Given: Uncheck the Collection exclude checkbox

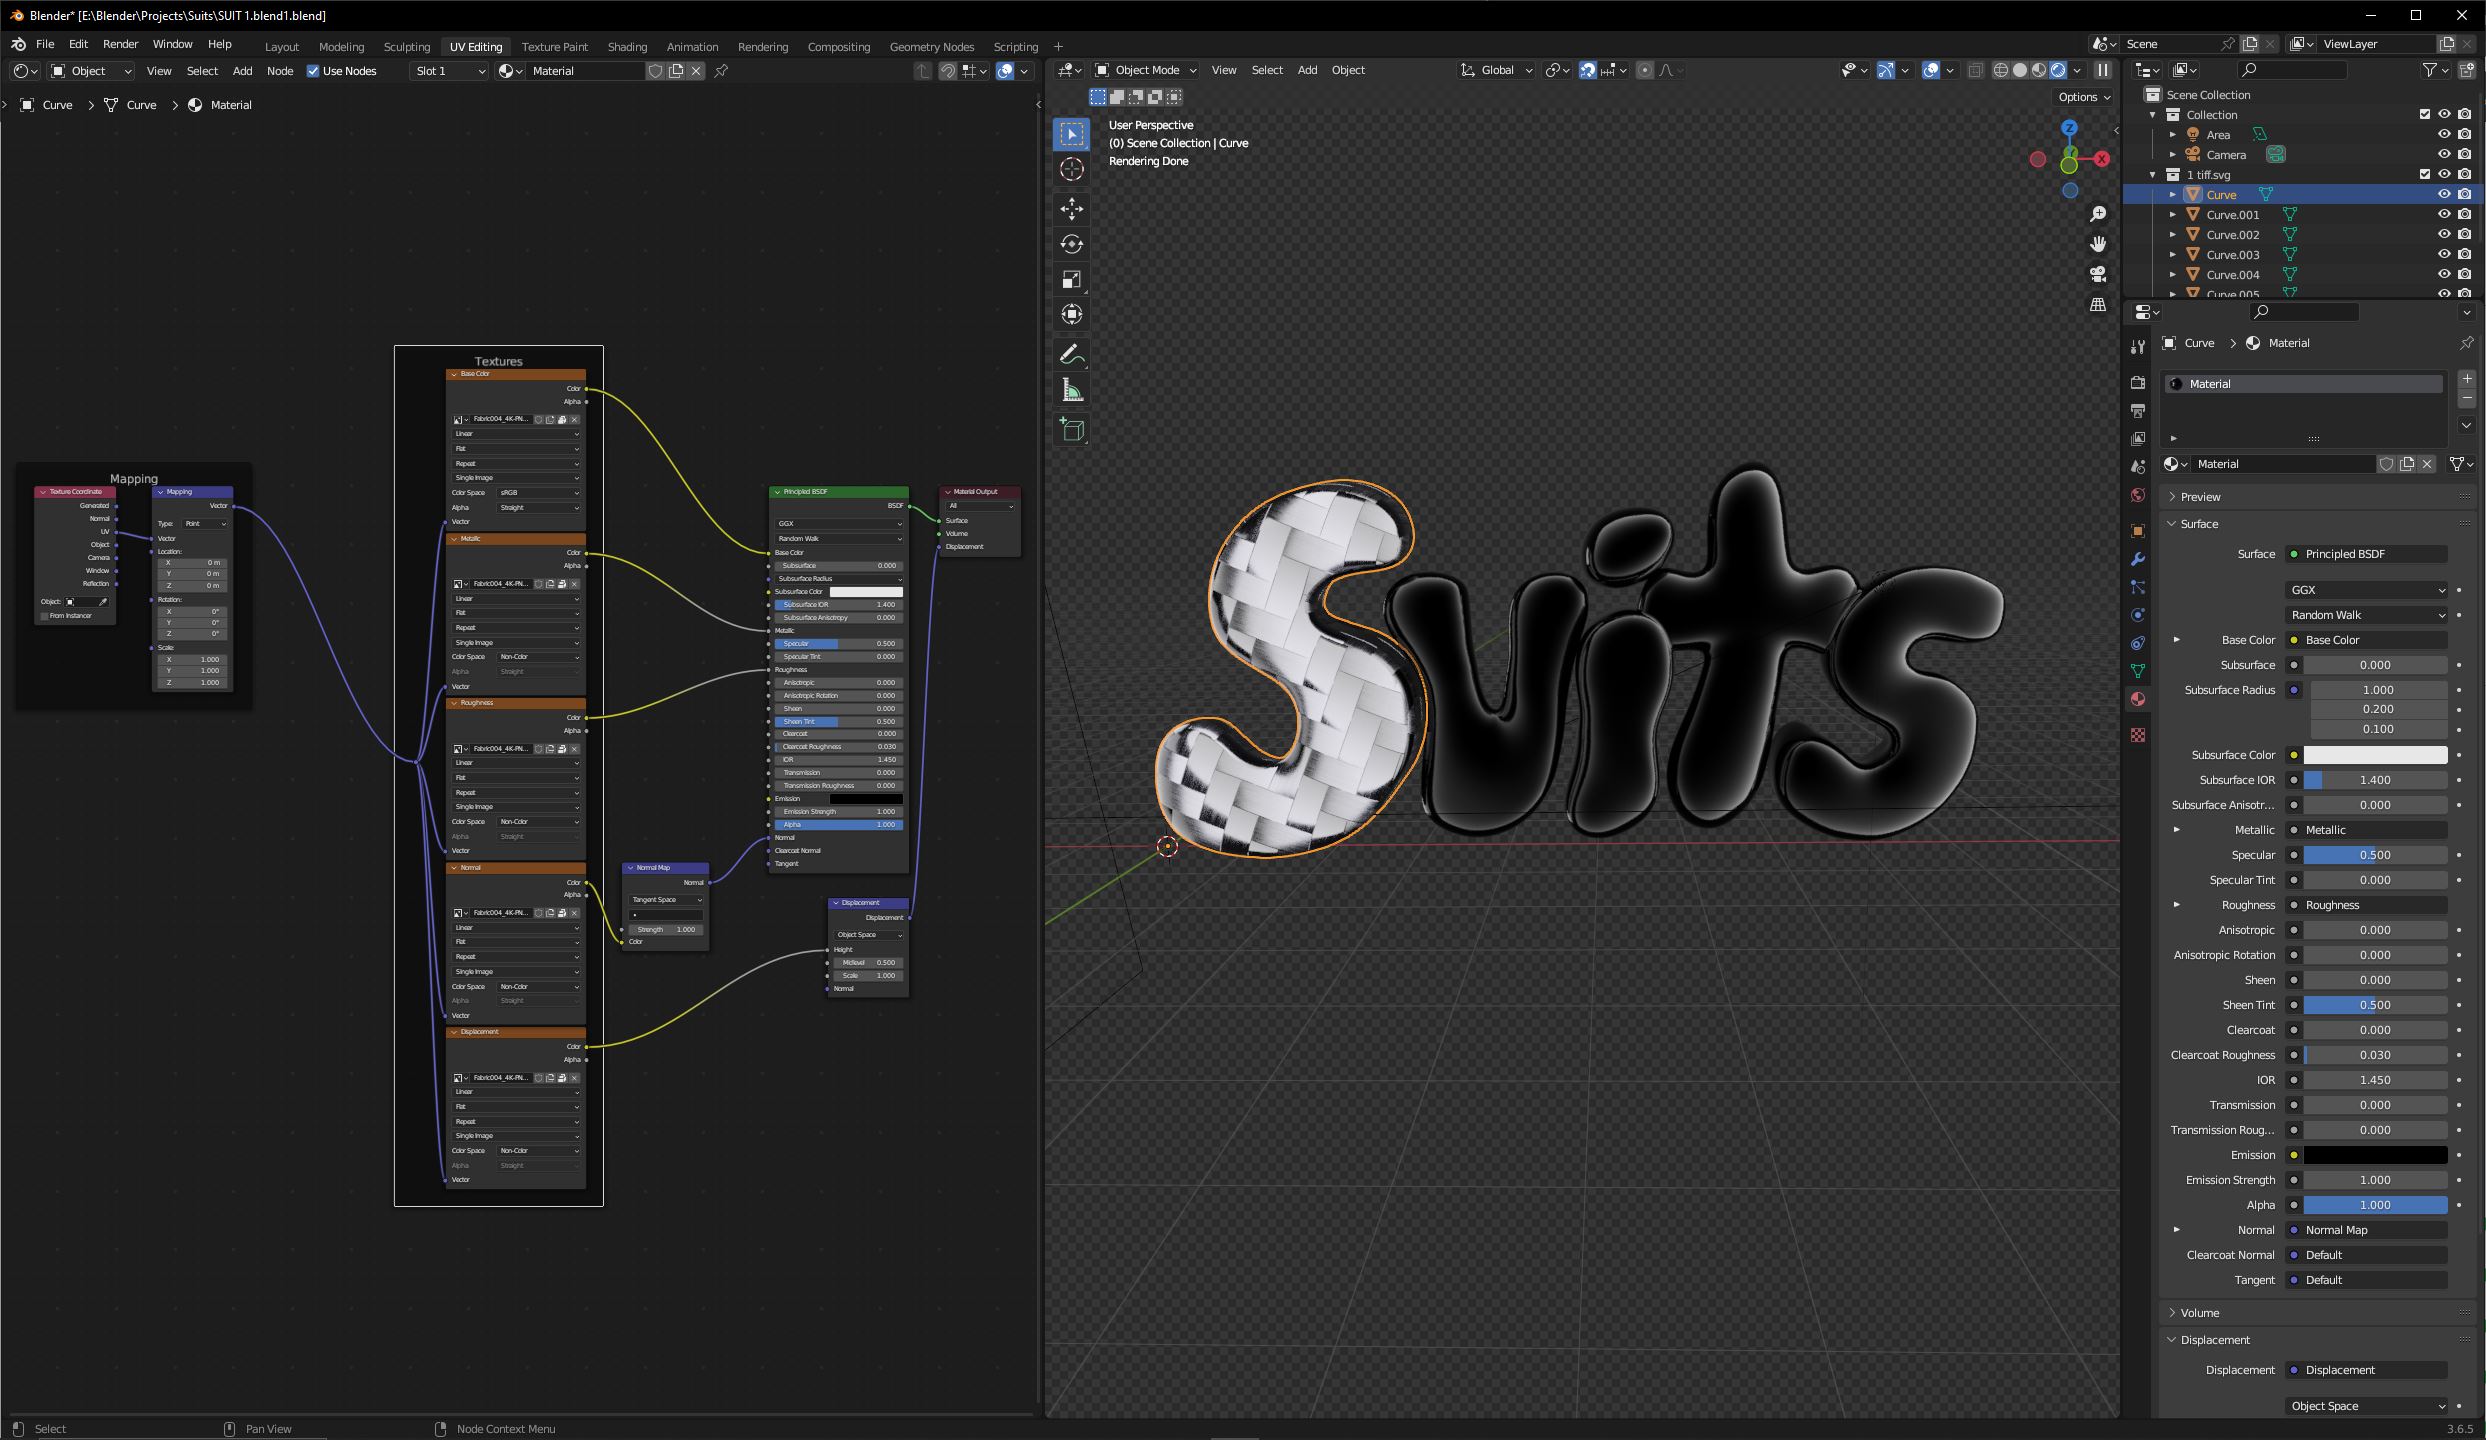Looking at the screenshot, I should click(2425, 114).
